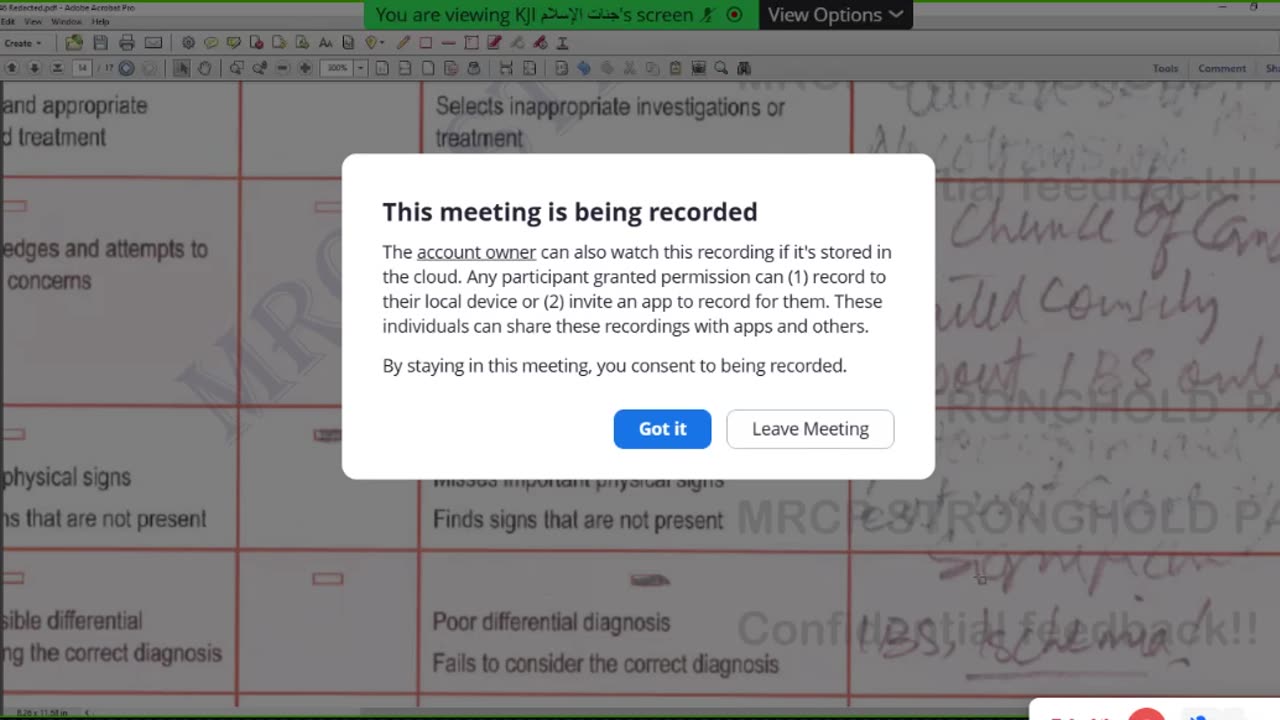Tick checkbox above 'Poor differential diagnosis'
The height and width of the screenshot is (720, 1280).
click(650, 580)
